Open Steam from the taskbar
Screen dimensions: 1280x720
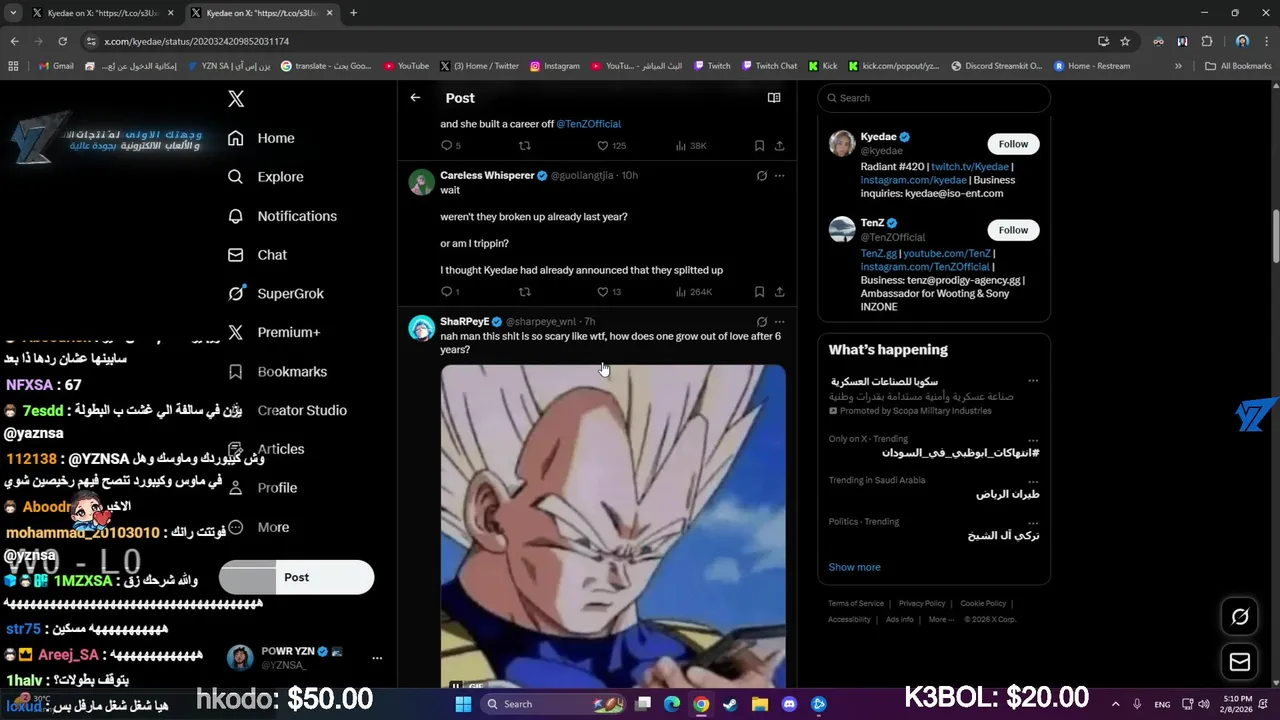[x=730, y=704]
